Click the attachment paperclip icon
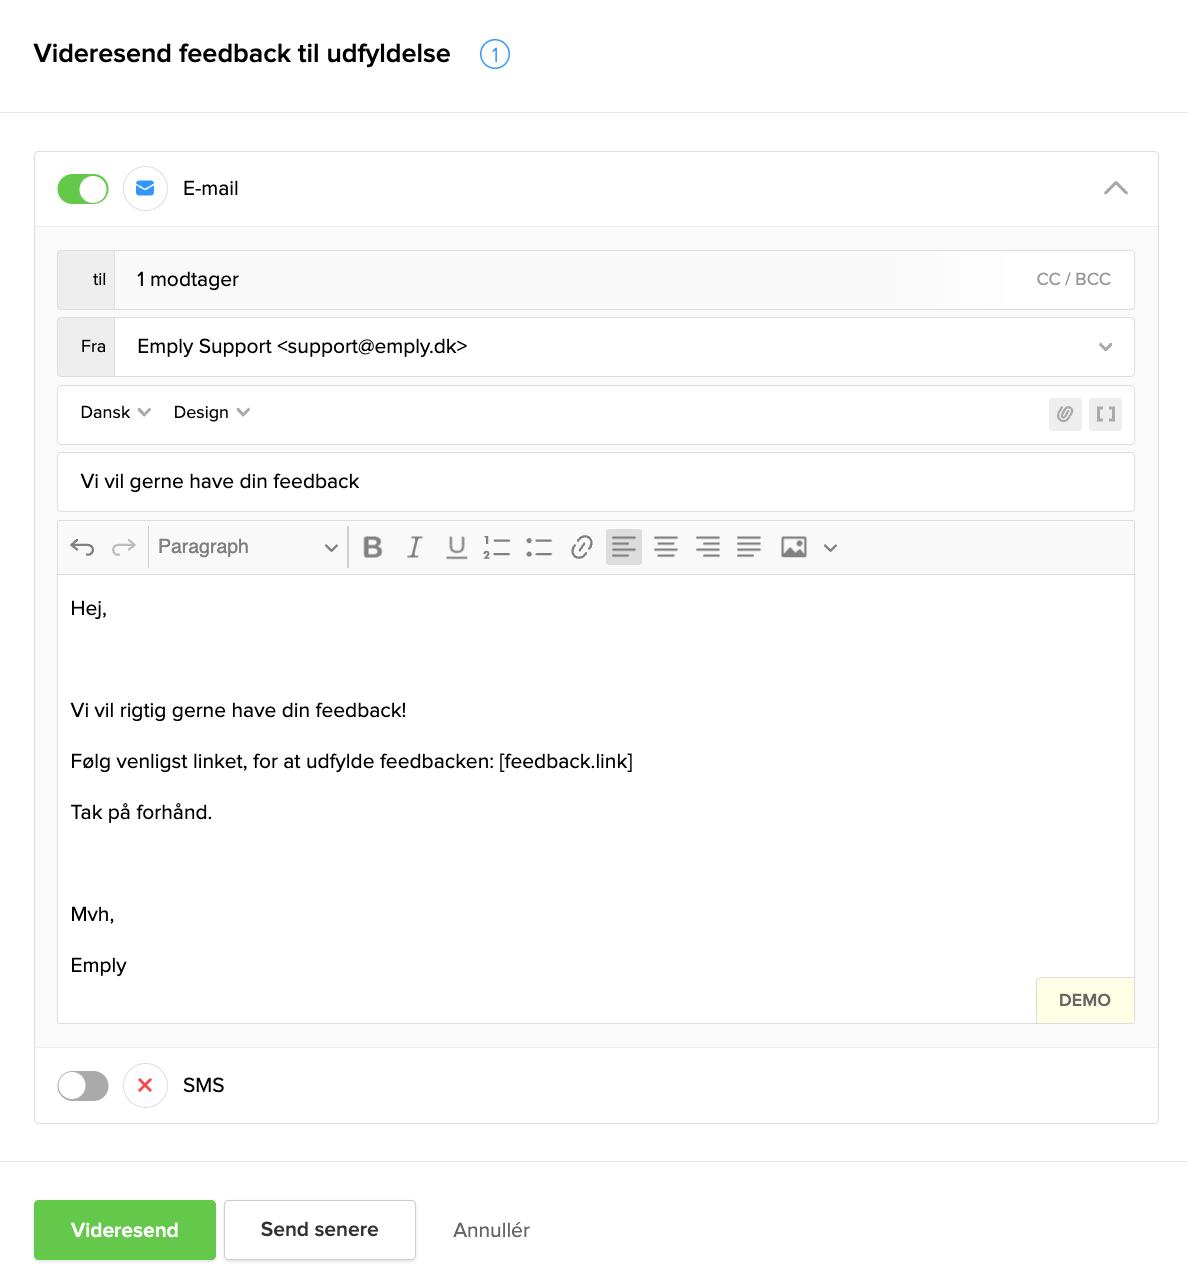This screenshot has width=1188, height=1274. [1065, 414]
